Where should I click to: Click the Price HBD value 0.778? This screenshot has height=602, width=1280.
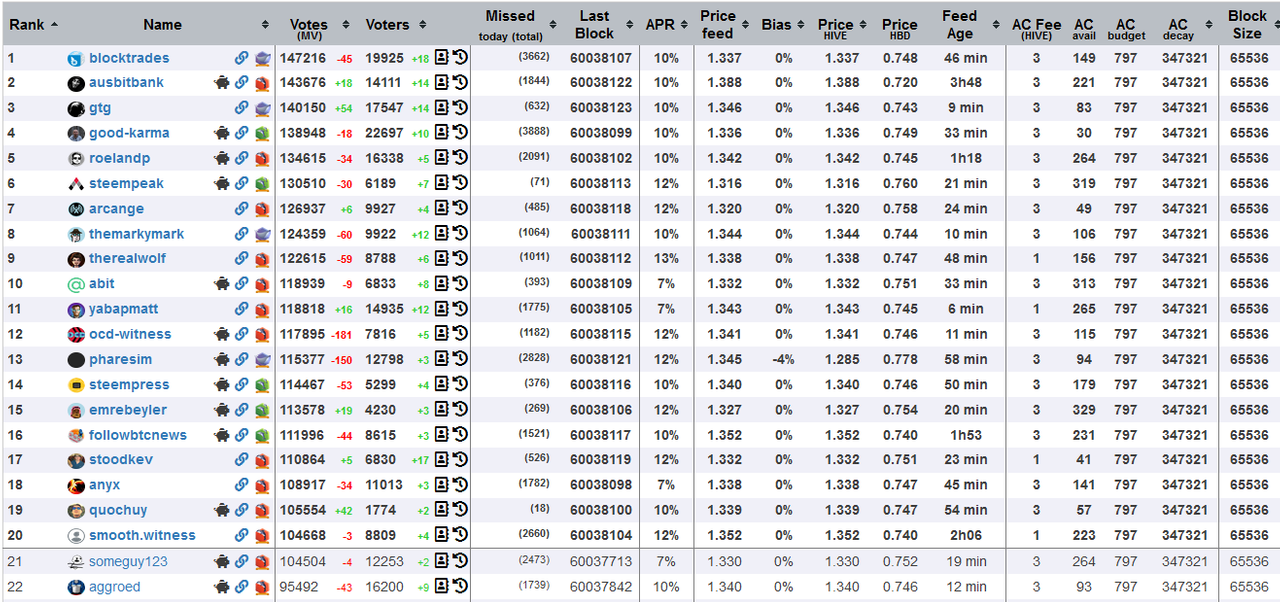coord(900,359)
